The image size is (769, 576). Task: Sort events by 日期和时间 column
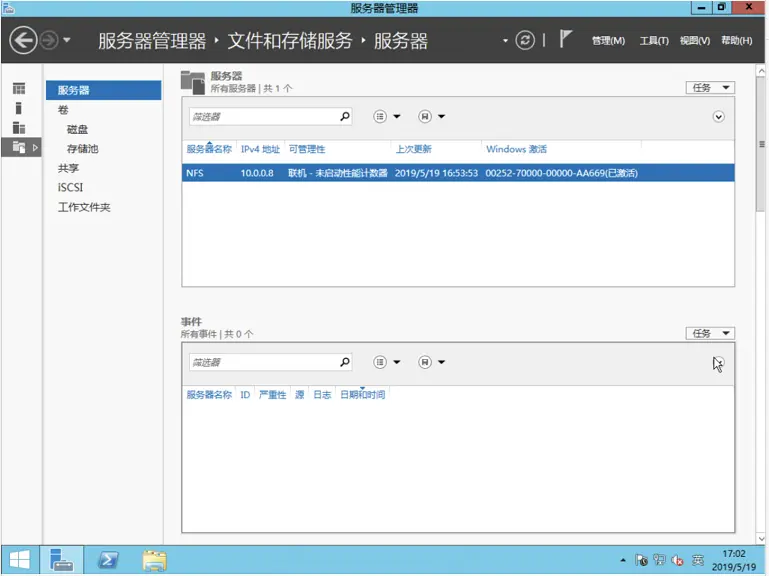point(363,395)
